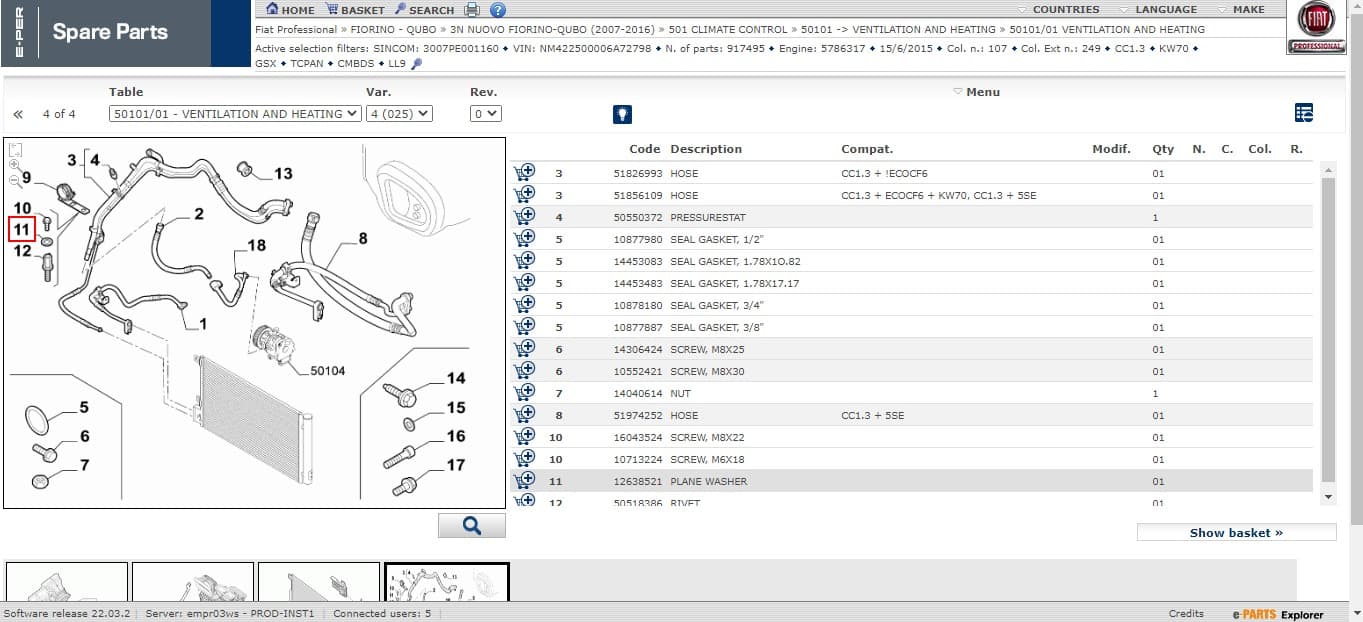Image resolution: width=1363 pixels, height=622 pixels.
Task: Add seal gasket 14453083 to basket
Action: point(524,260)
